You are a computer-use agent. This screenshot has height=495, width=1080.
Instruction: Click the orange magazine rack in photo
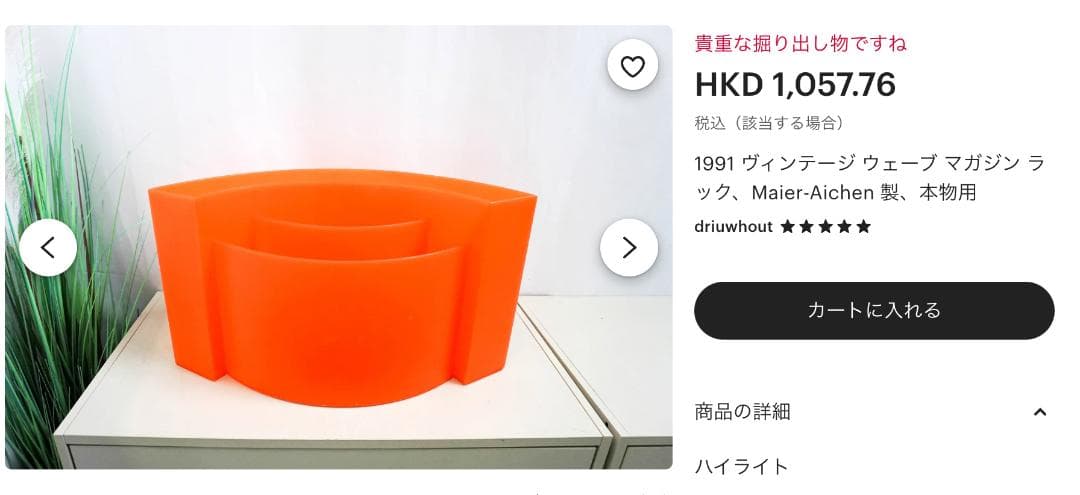[342, 286]
